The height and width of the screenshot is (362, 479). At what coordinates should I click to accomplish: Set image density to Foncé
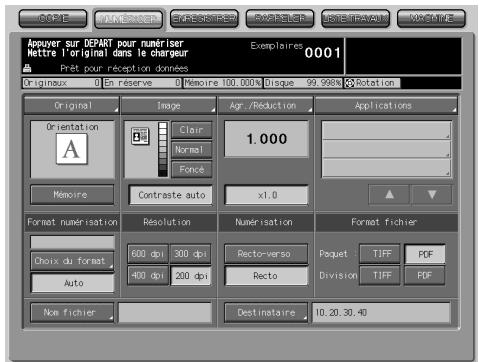(192, 169)
